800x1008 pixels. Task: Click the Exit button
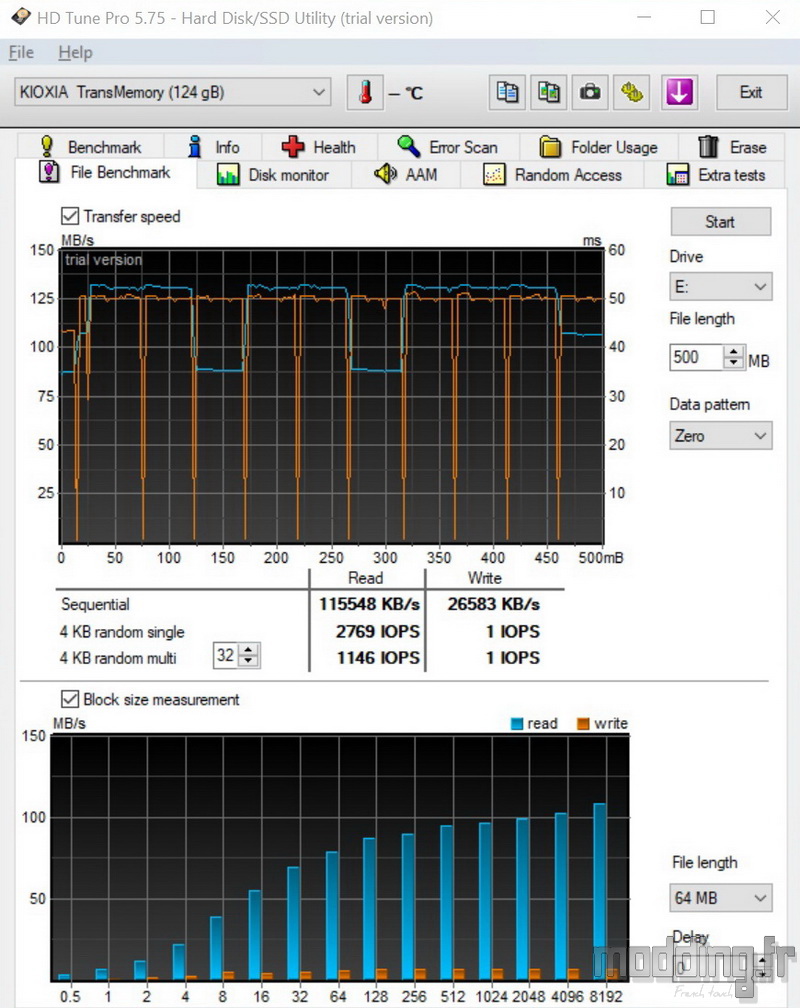pyautogui.click(x=751, y=93)
